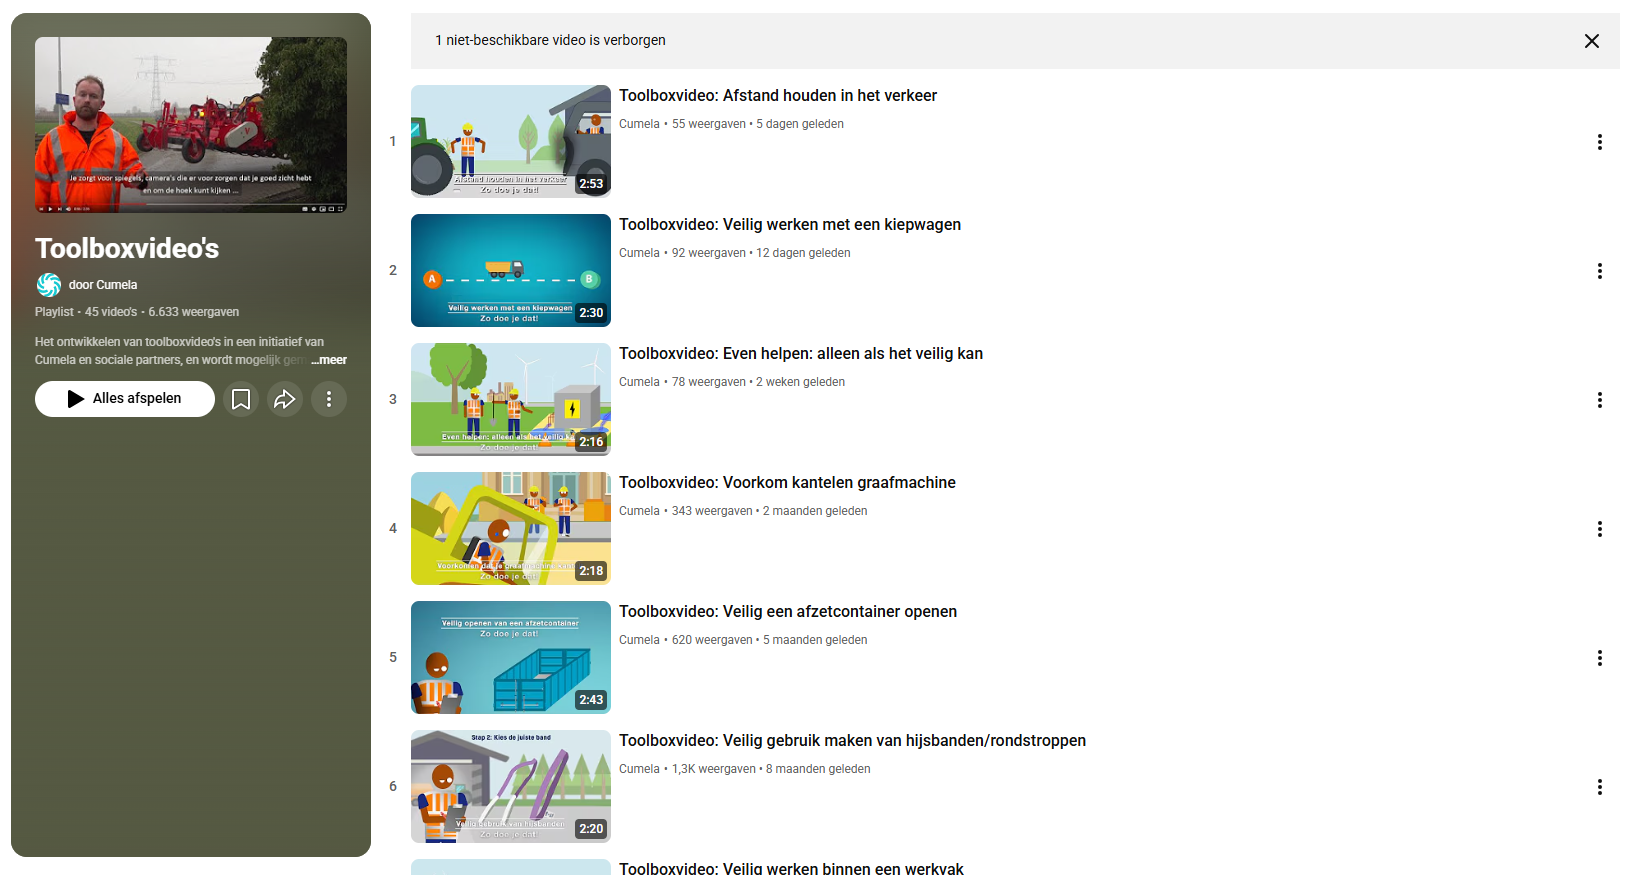Open the playlist cover thumbnail
The image size is (1635, 875).
[x=191, y=125]
